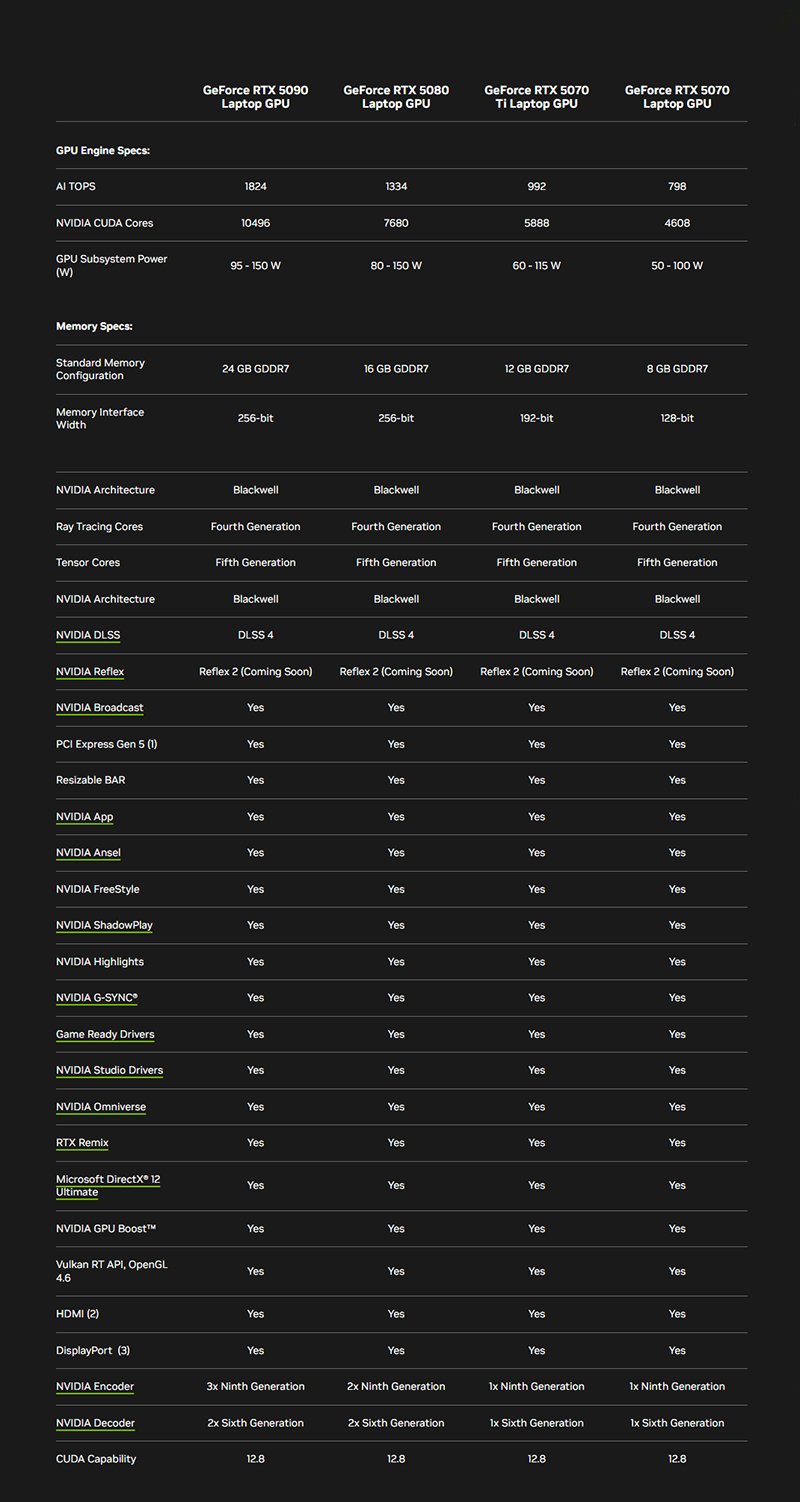This screenshot has width=800, height=1502.
Task: Open the NVIDIA Ansel link
Action: pyautogui.click(x=88, y=852)
